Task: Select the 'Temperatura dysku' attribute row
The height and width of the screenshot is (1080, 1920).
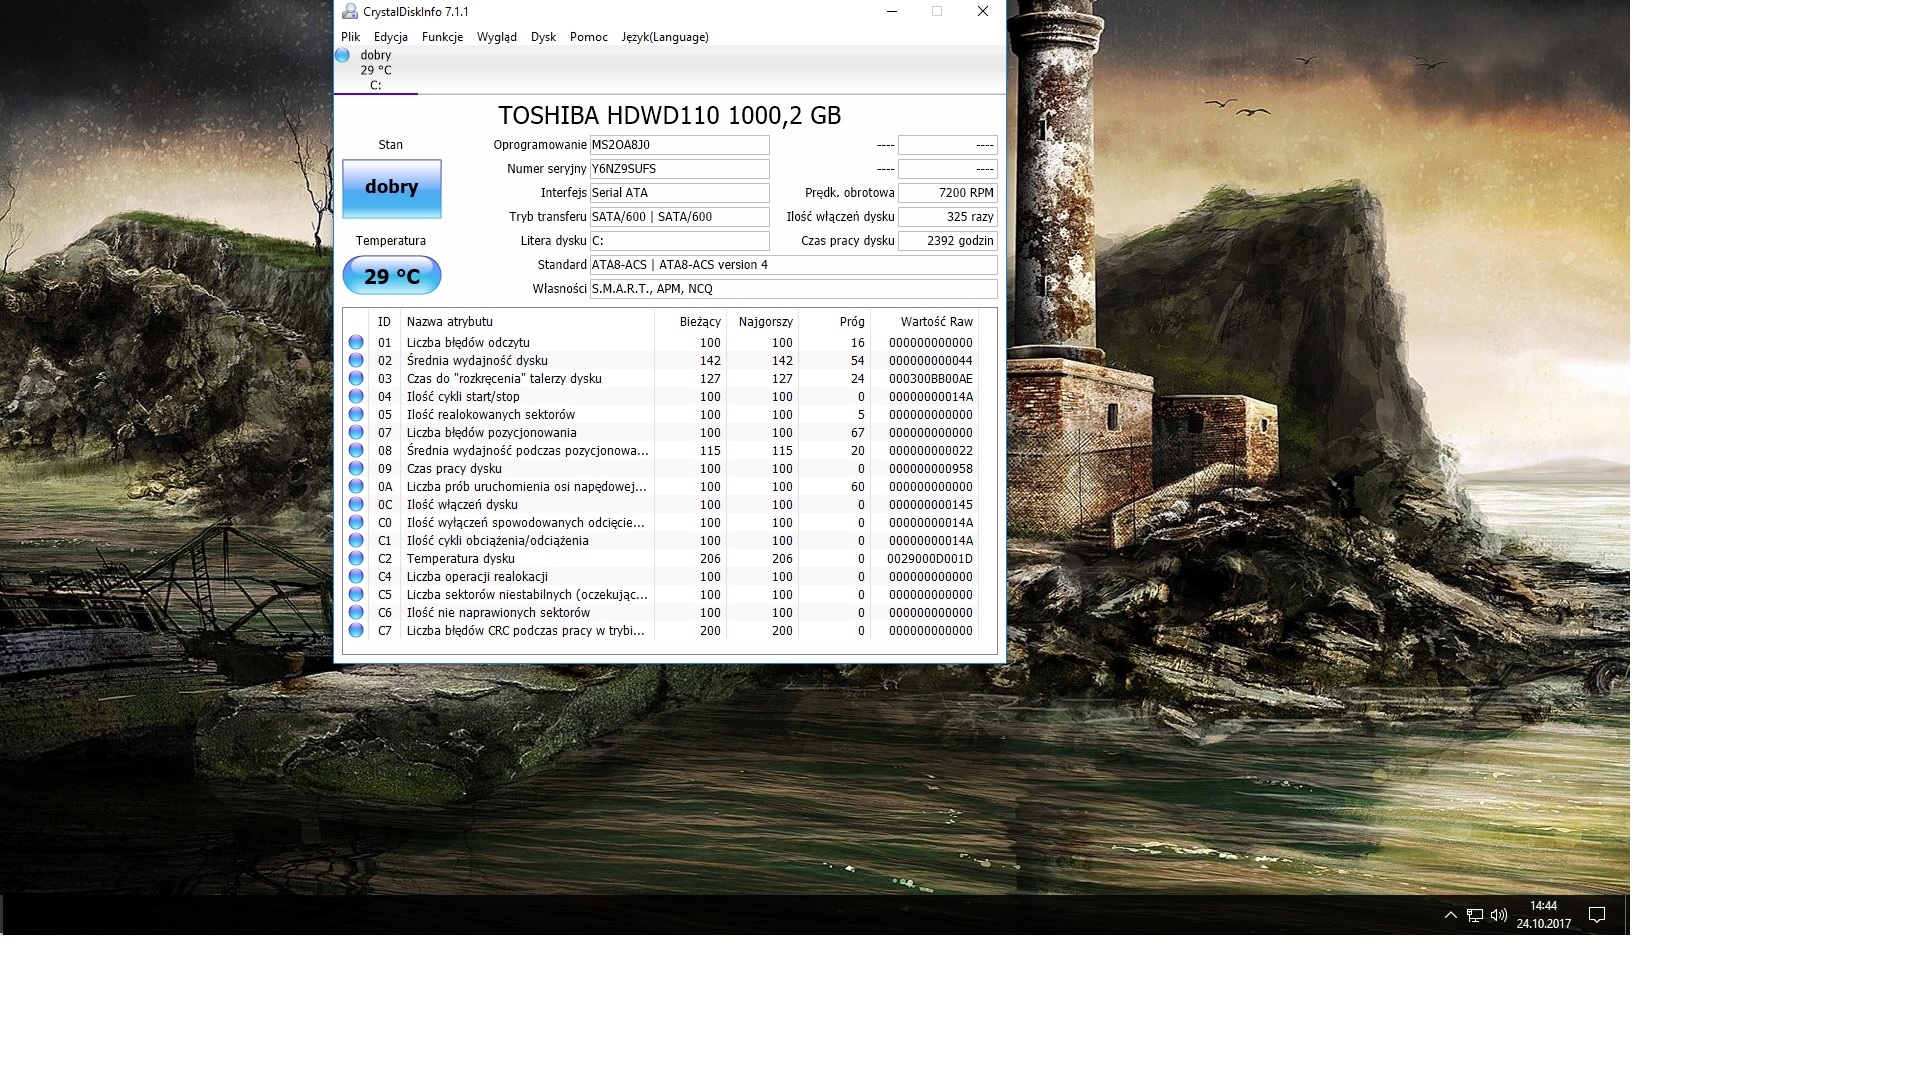Action: [x=661, y=558]
